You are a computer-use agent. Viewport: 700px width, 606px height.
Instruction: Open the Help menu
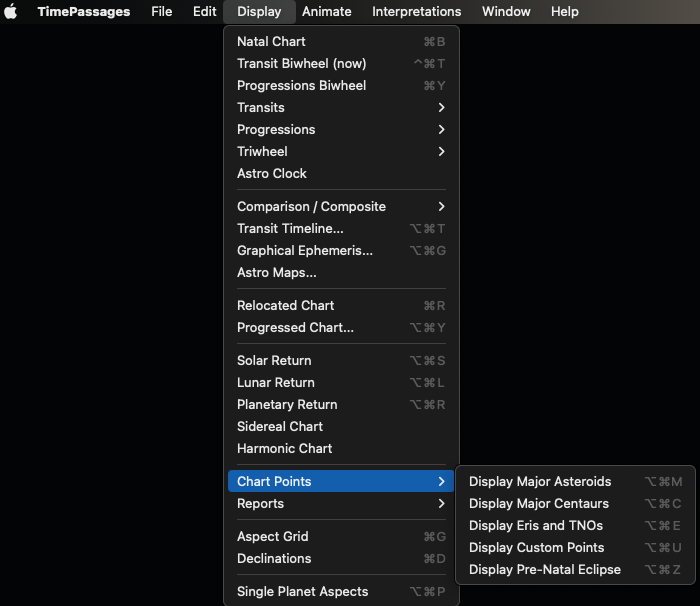[565, 12]
